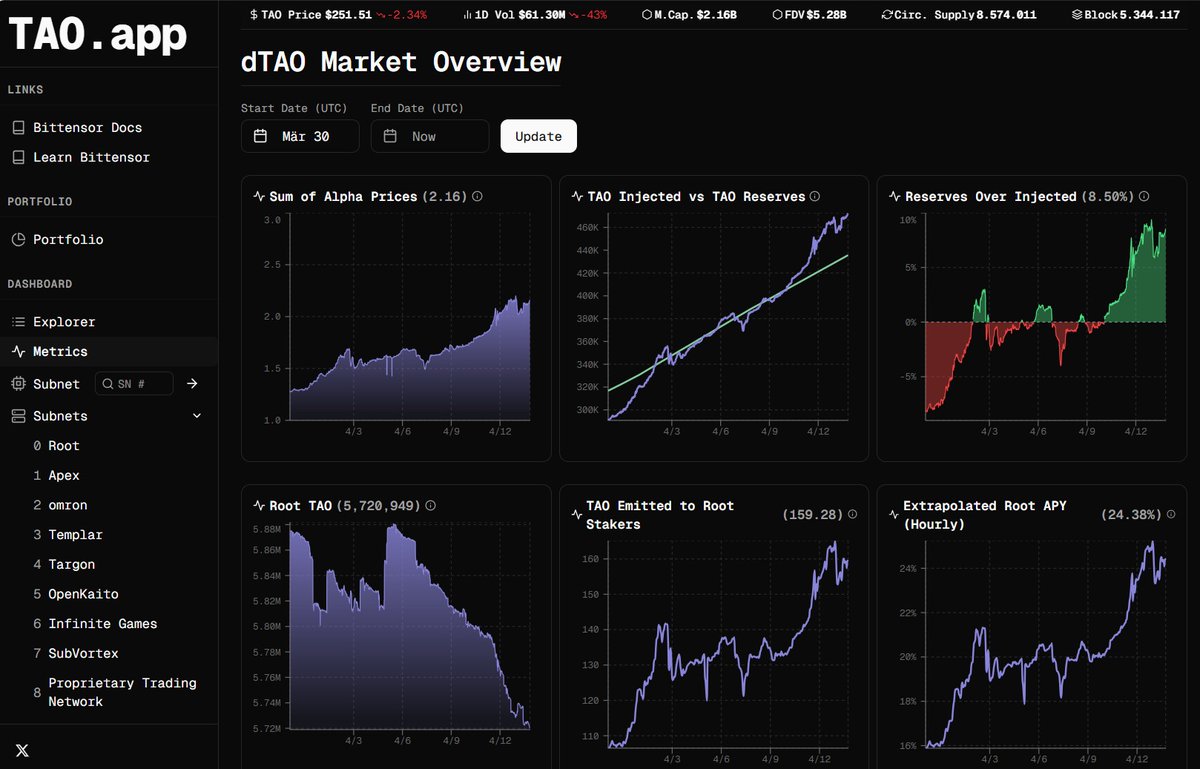Go to Portfolio page
This screenshot has height=769, width=1200.
point(68,240)
